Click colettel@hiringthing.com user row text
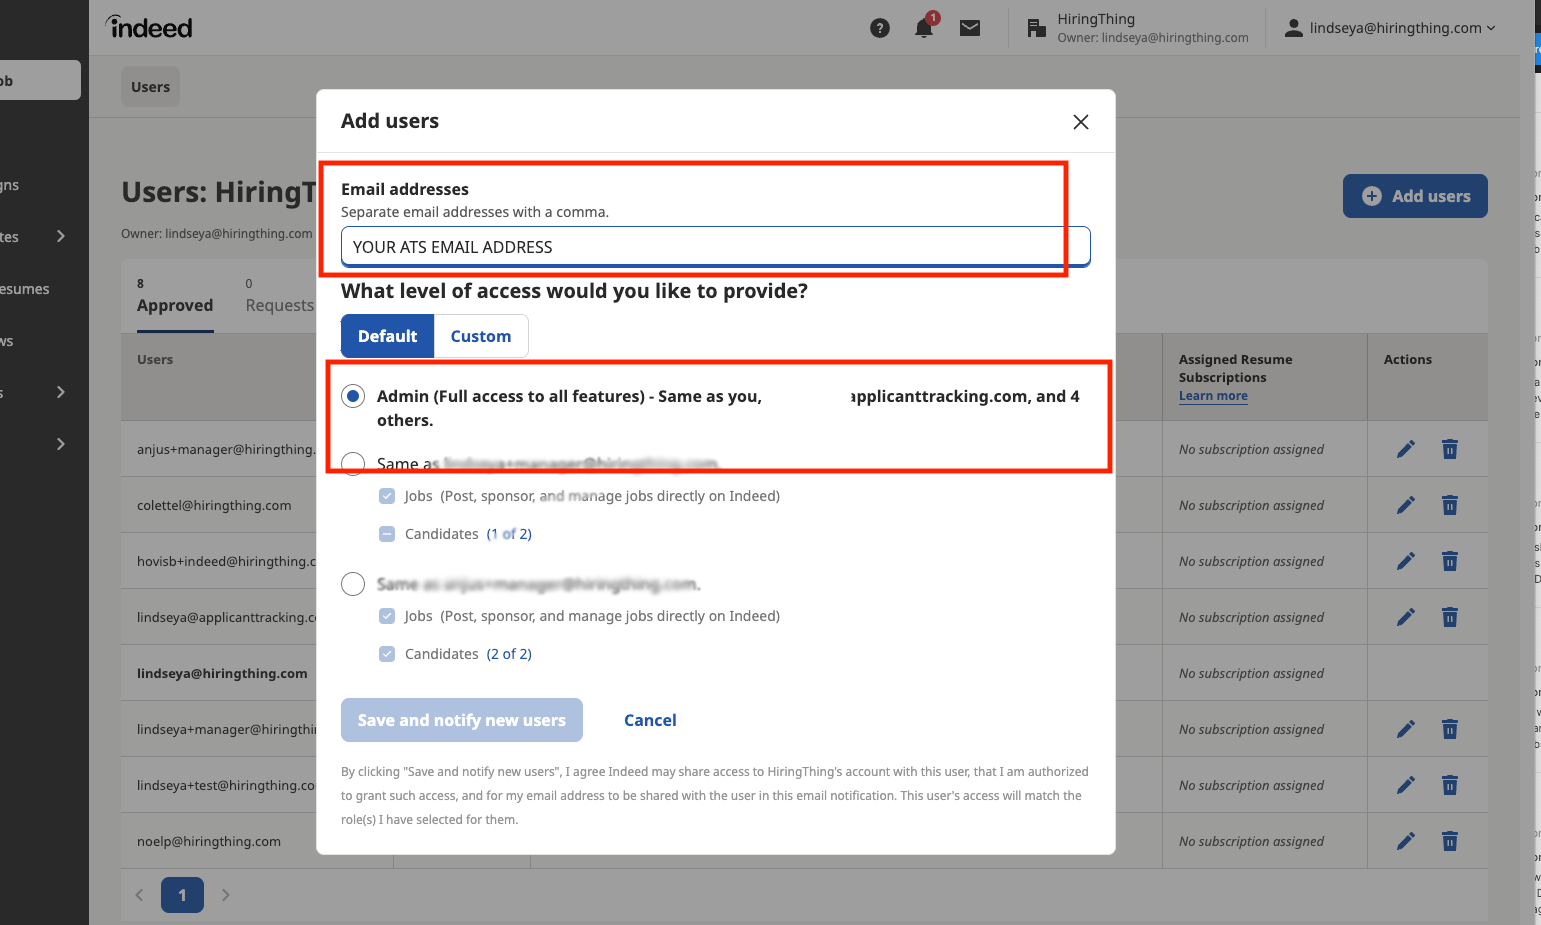 tap(214, 505)
